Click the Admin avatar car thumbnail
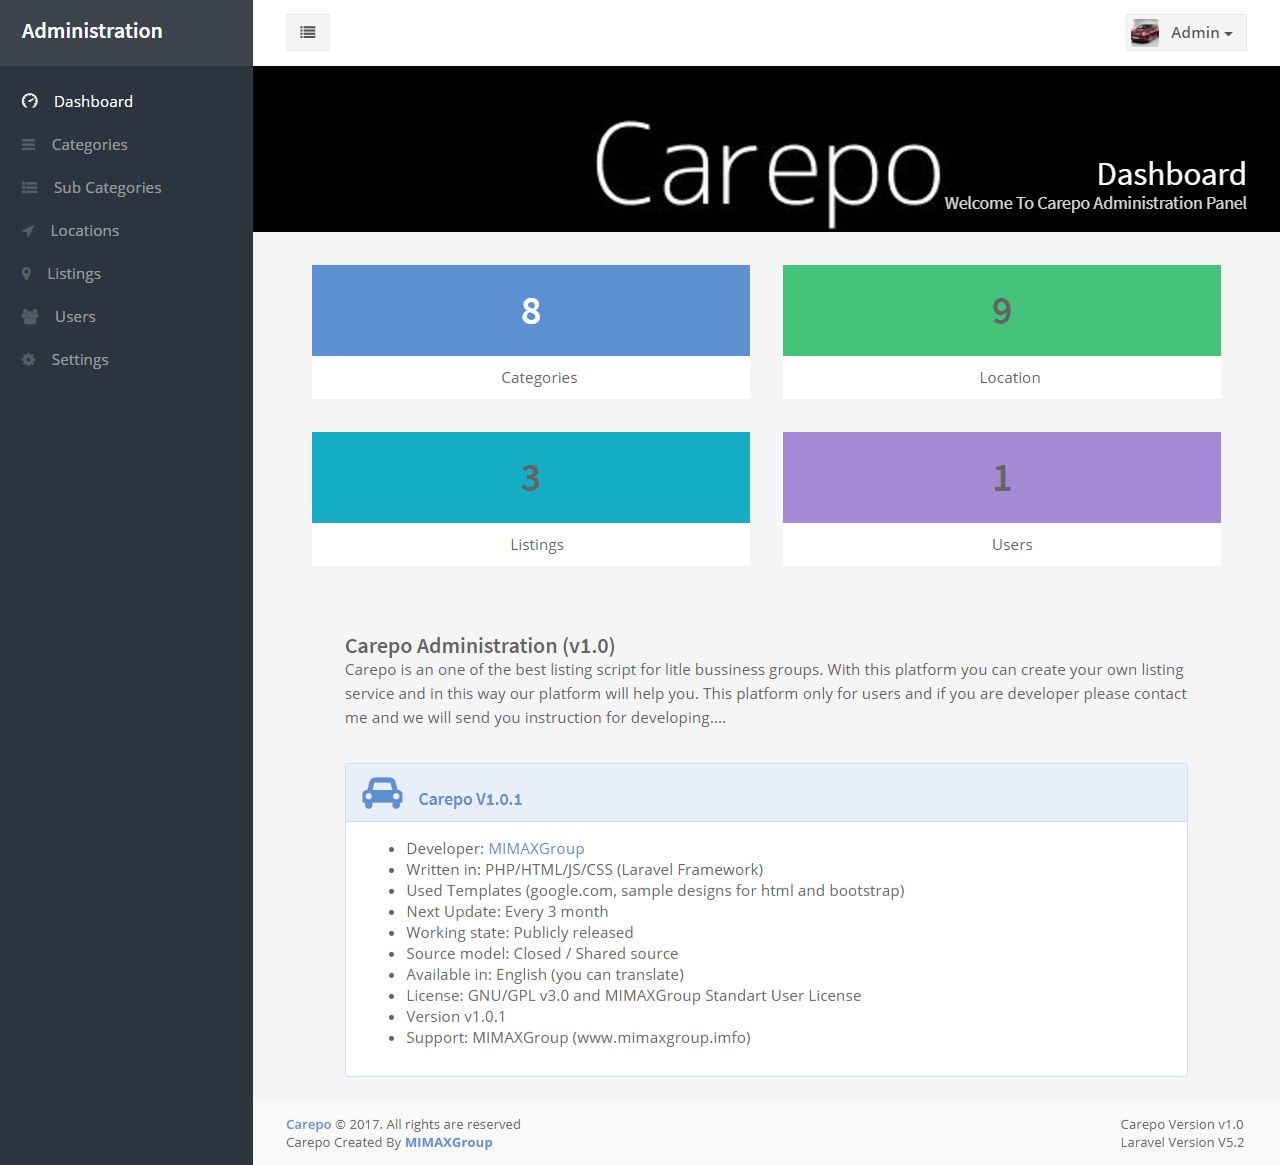 point(1145,32)
